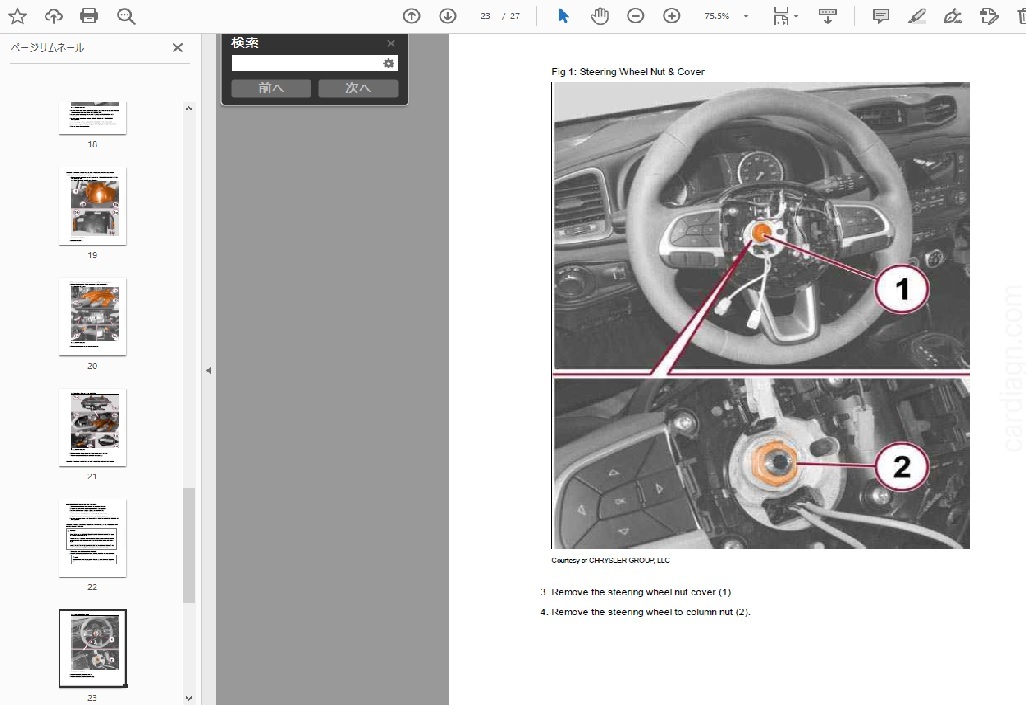The width and height of the screenshot is (1026, 705).
Task: Click the current page number field
Action: (x=485, y=16)
